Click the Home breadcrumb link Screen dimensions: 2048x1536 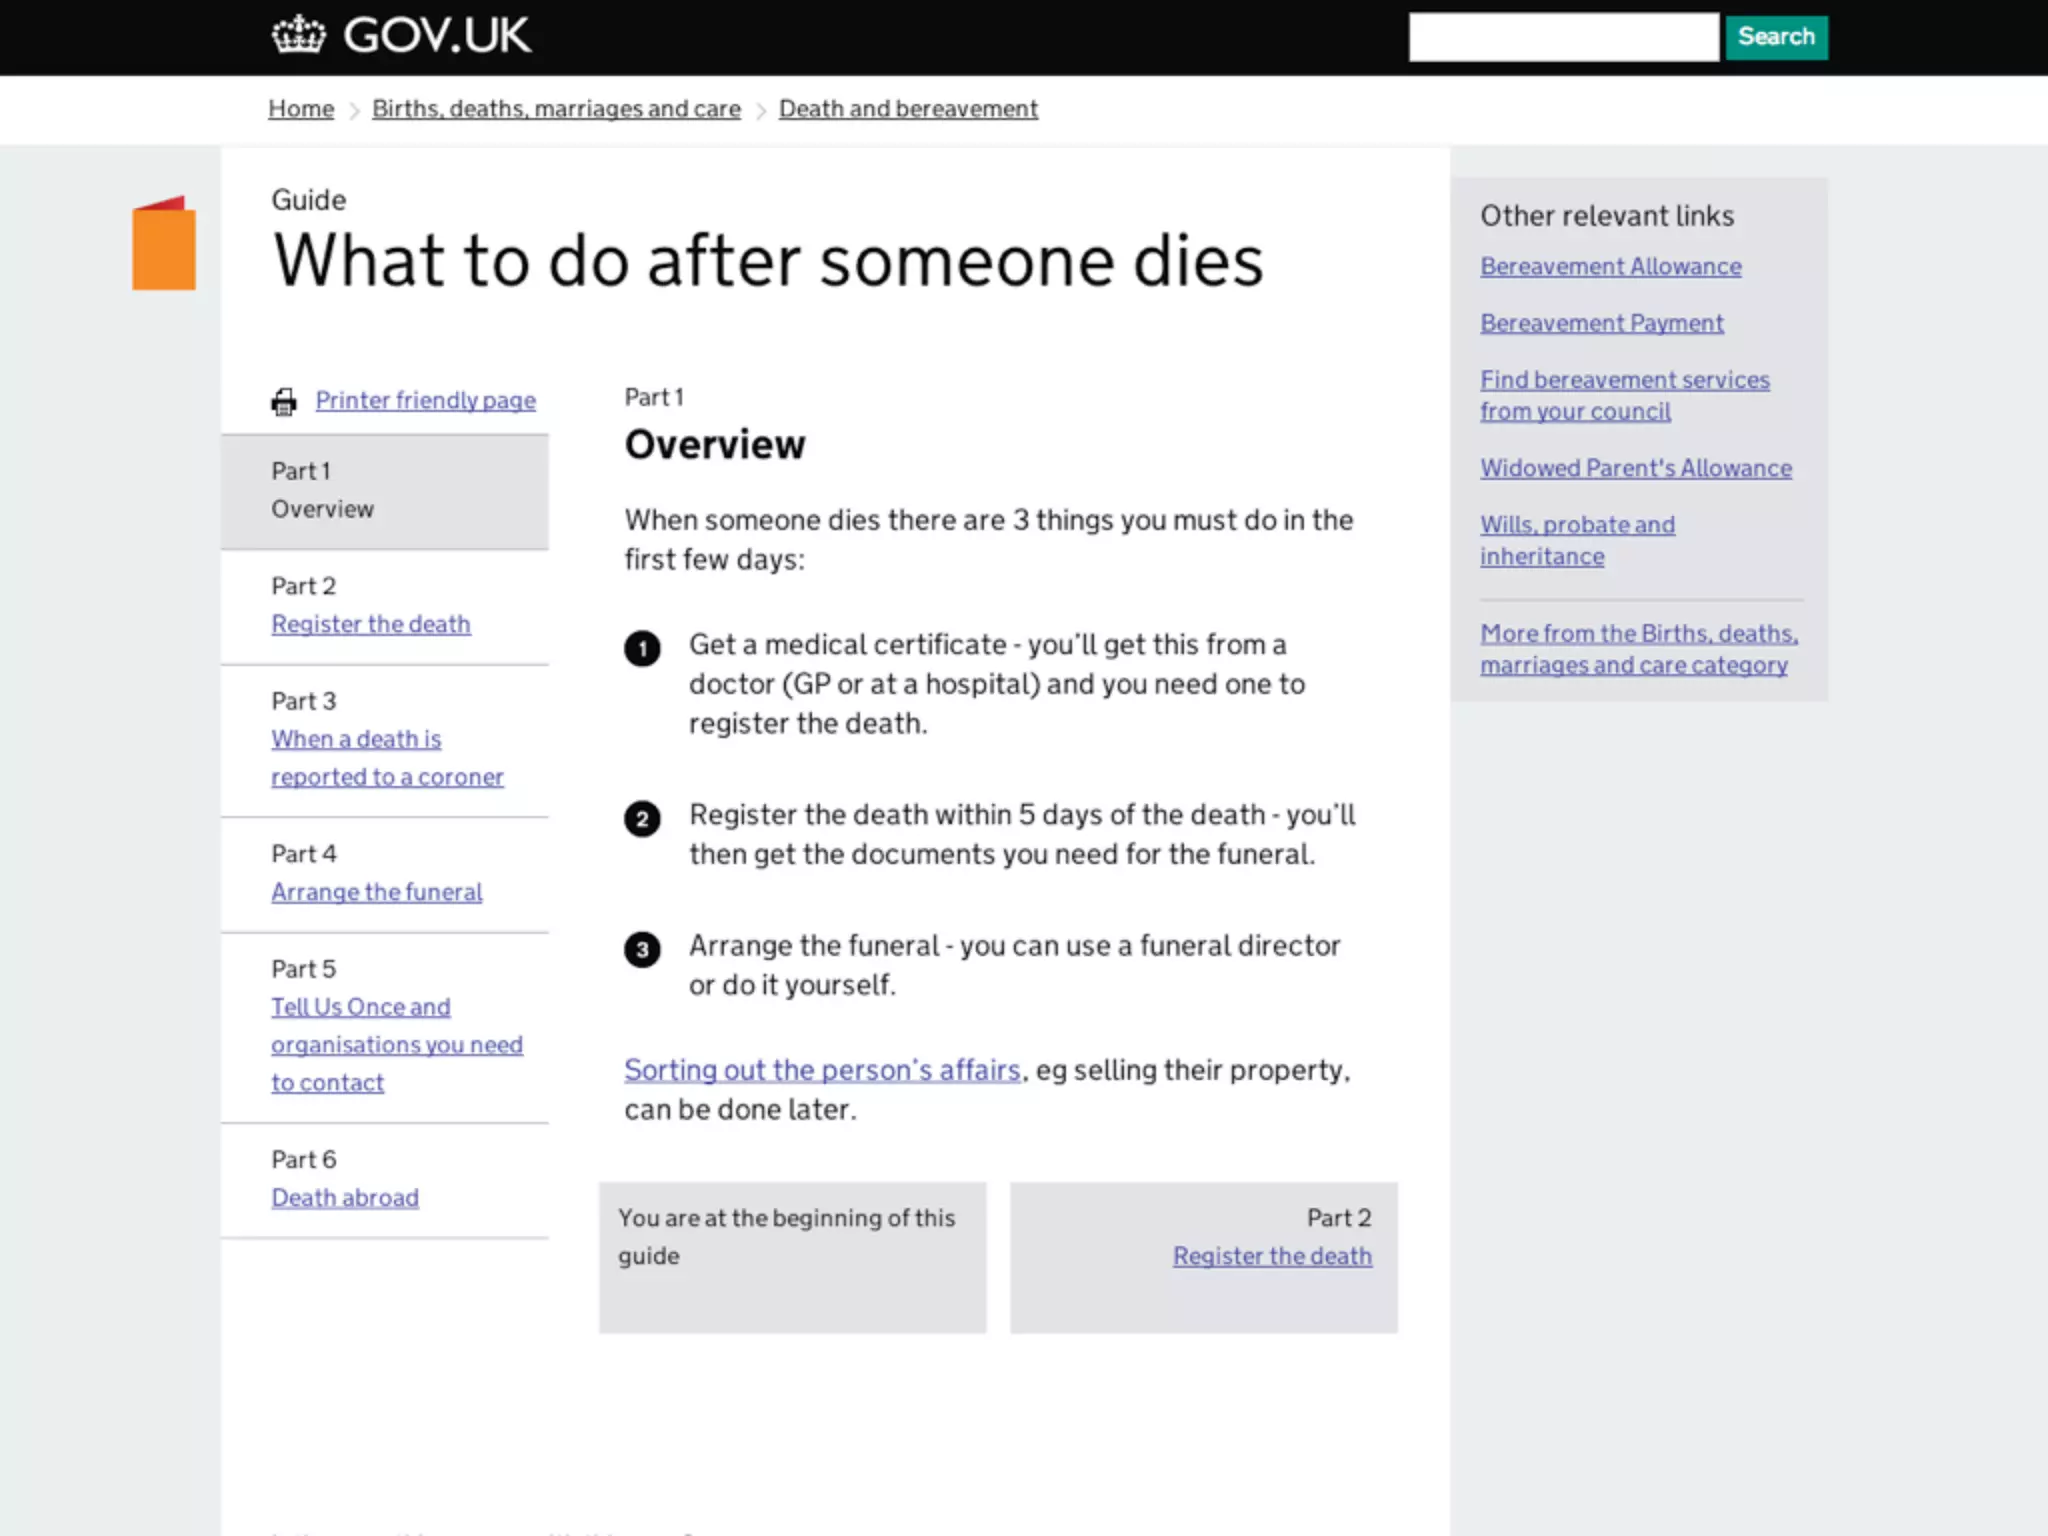[301, 109]
